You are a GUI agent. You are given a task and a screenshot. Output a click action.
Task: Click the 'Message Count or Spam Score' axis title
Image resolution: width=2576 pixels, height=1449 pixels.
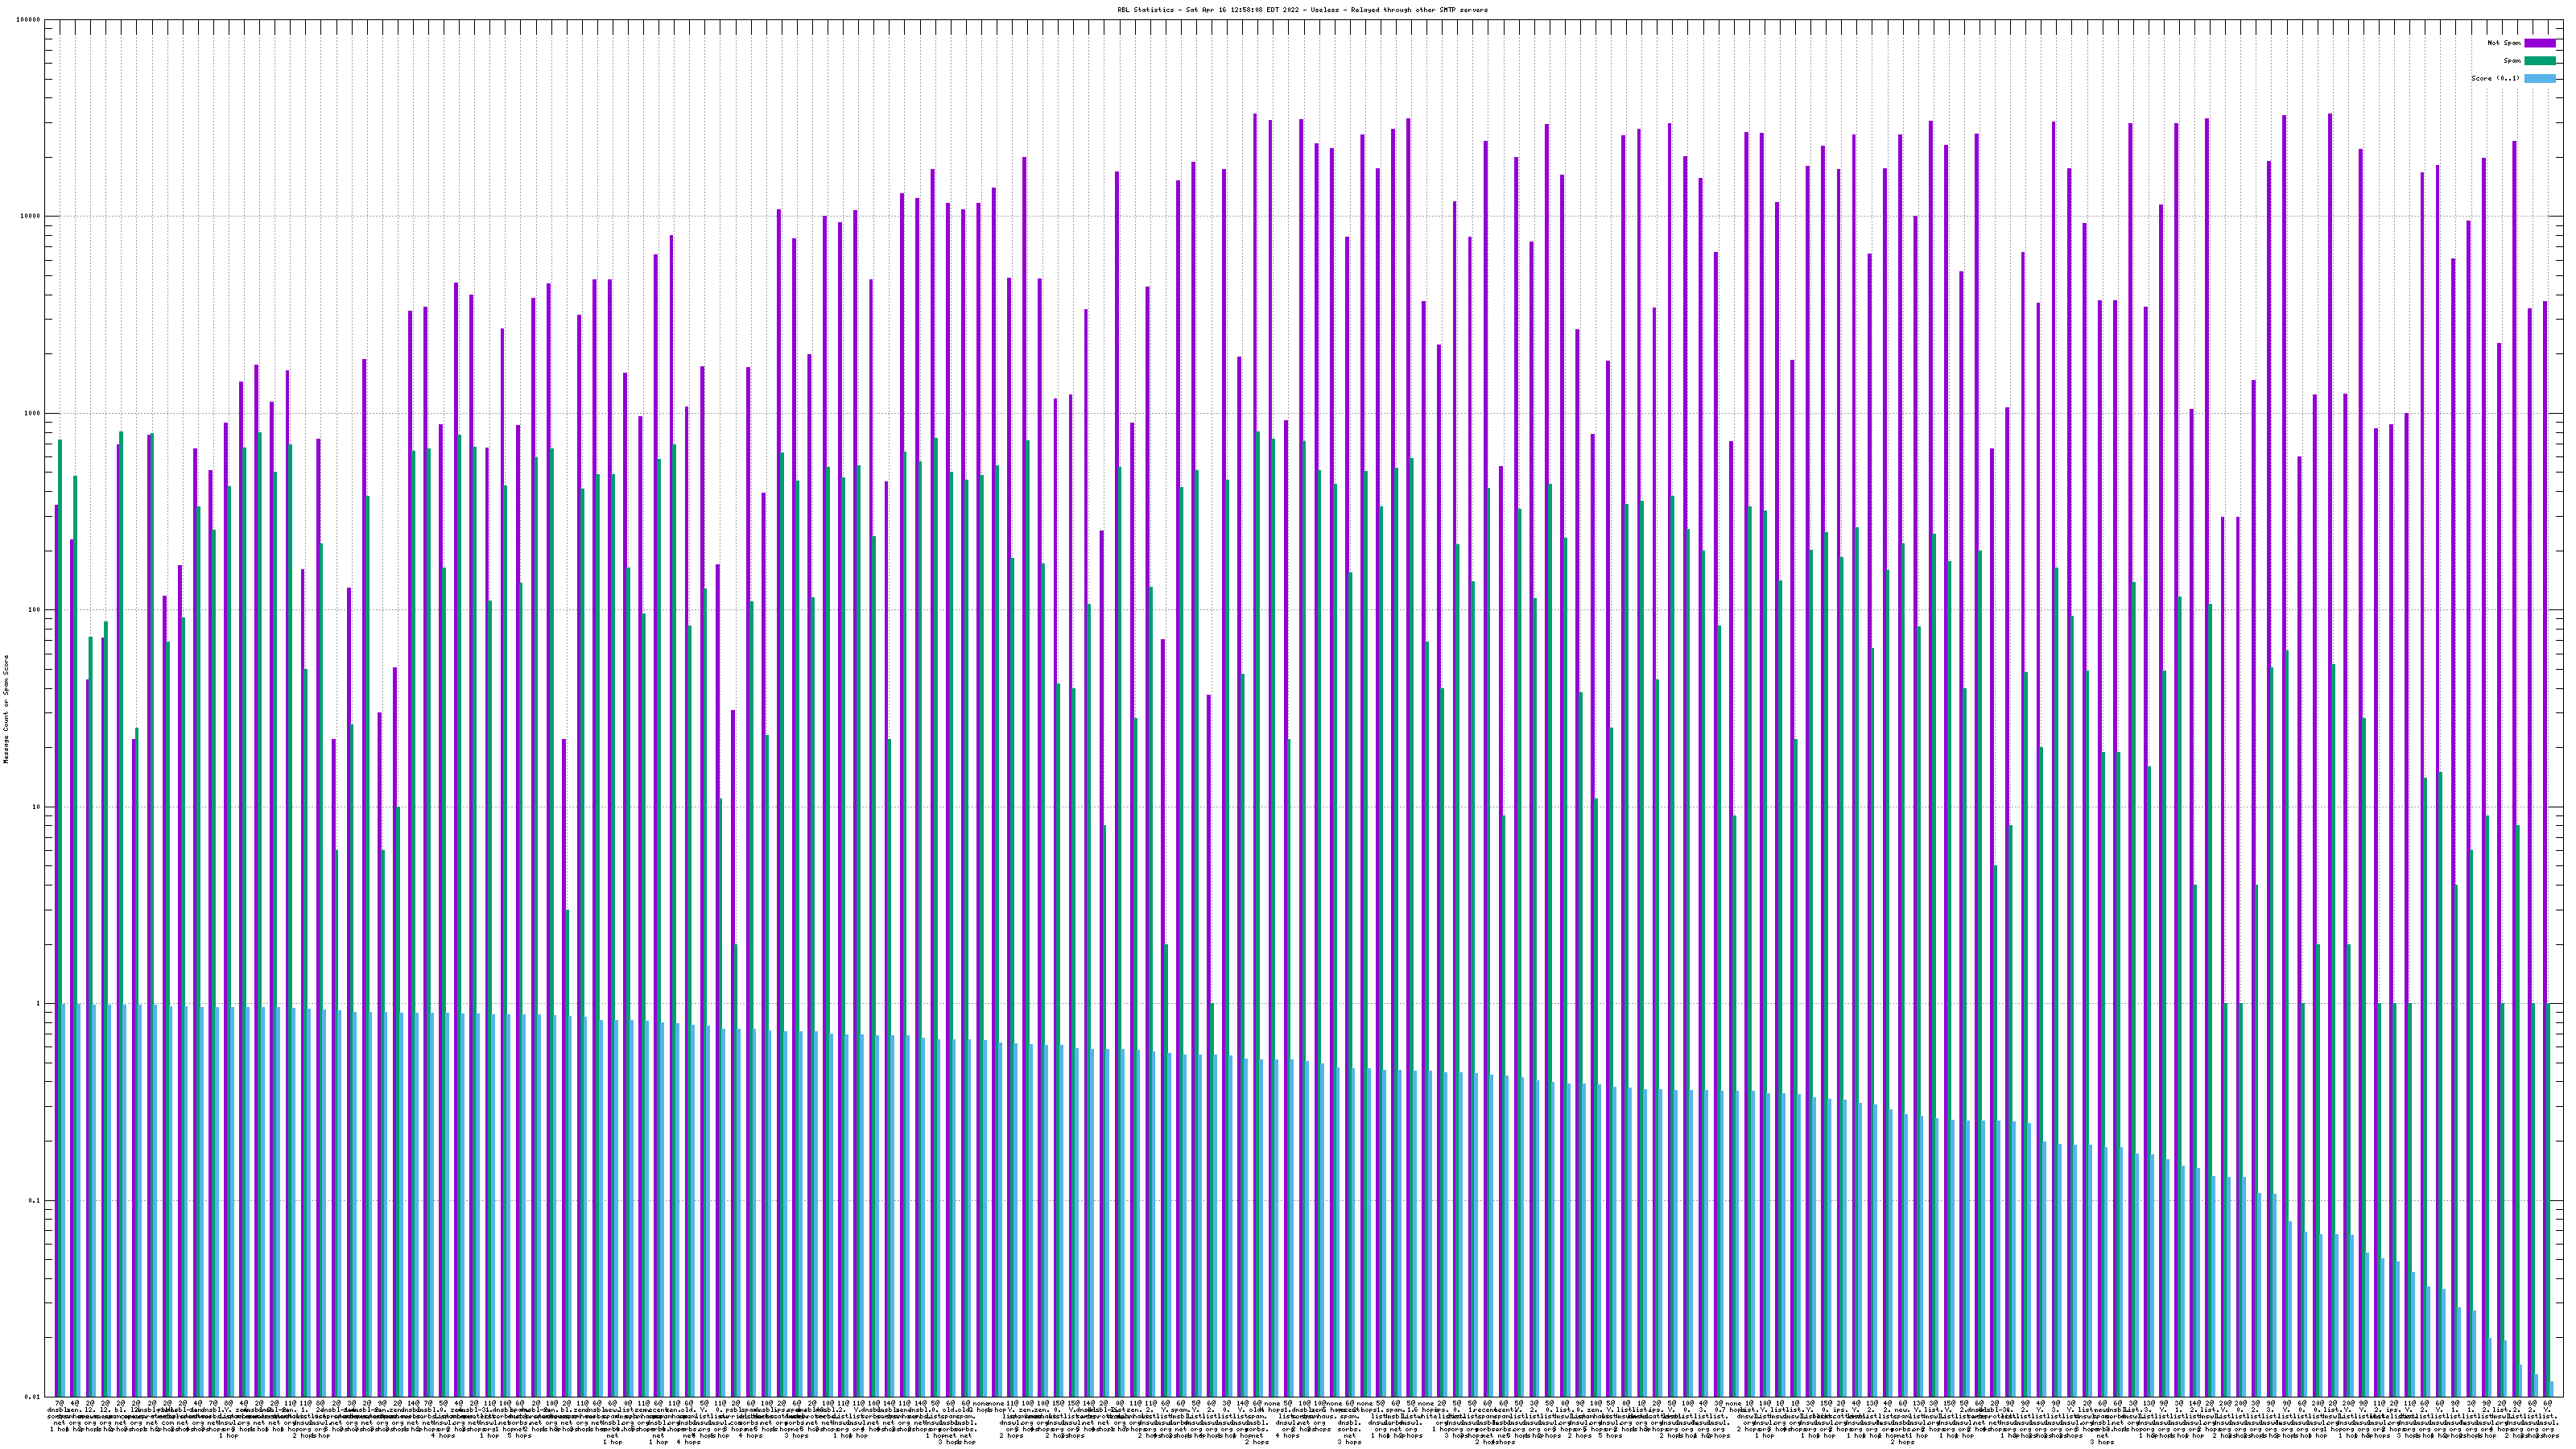[6, 708]
